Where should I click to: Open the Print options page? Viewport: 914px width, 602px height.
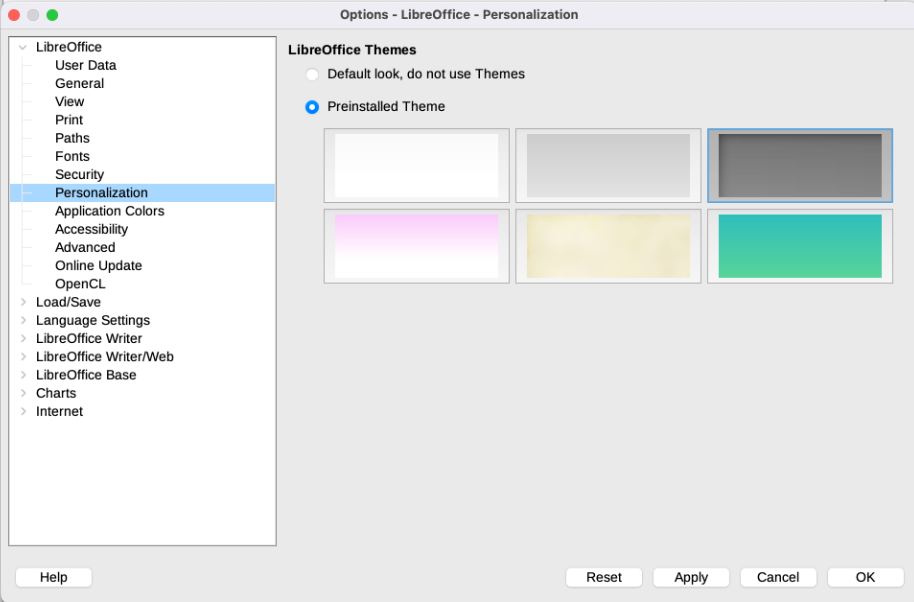(69, 120)
